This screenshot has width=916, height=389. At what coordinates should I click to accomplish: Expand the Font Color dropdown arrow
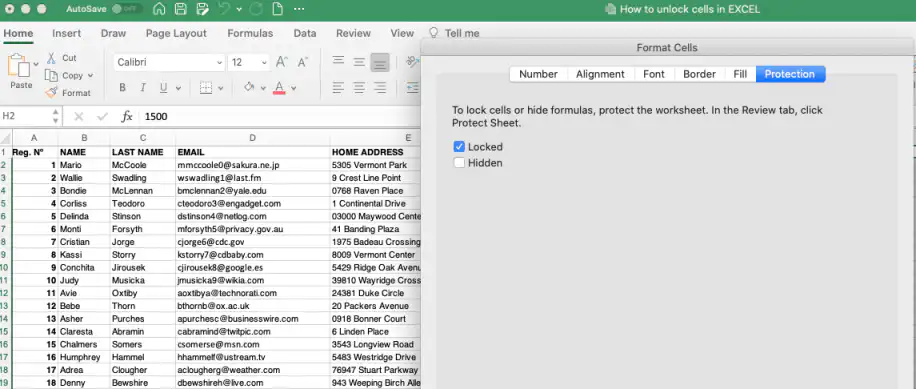point(293,89)
